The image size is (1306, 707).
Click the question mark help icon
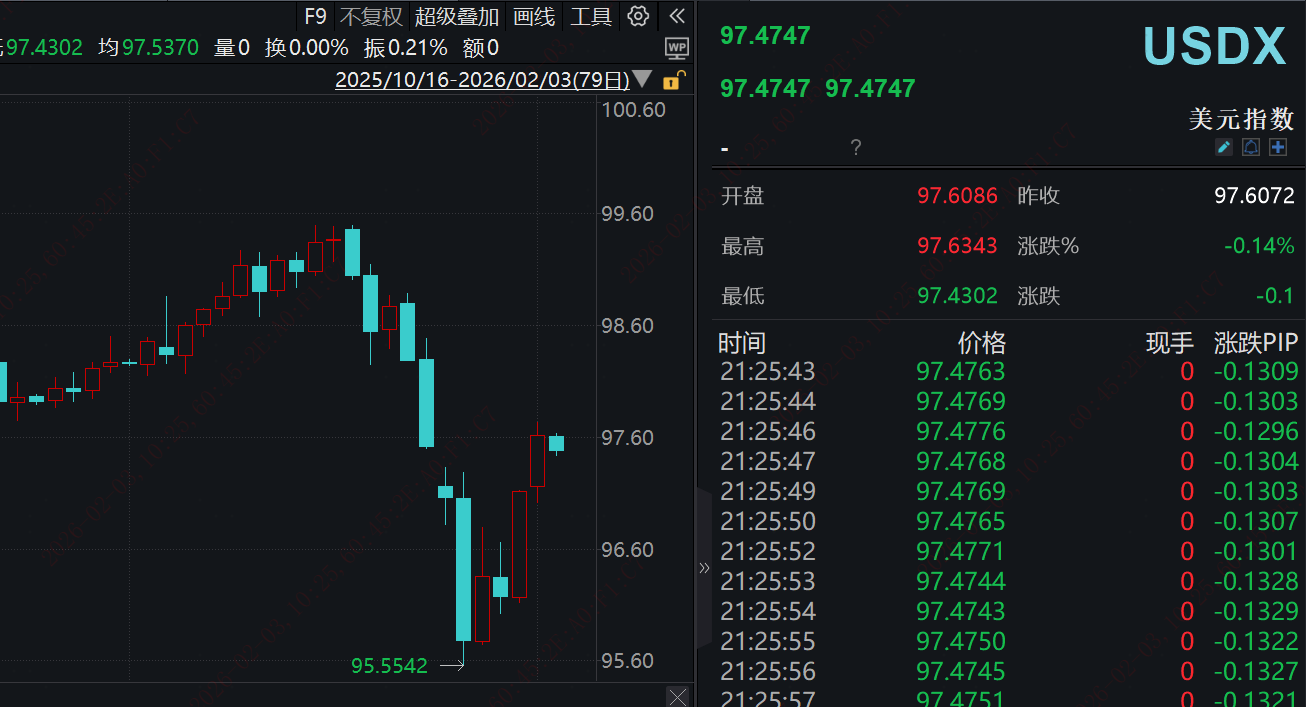point(855,148)
